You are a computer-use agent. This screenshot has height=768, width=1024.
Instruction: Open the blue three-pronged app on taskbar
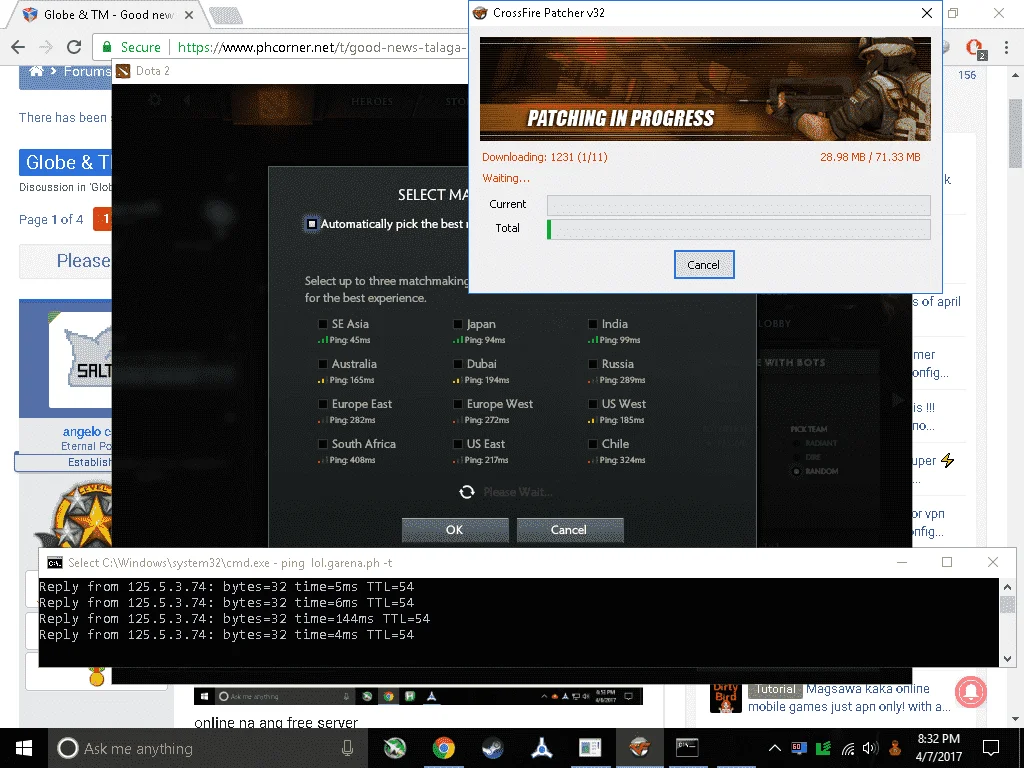[x=541, y=748]
